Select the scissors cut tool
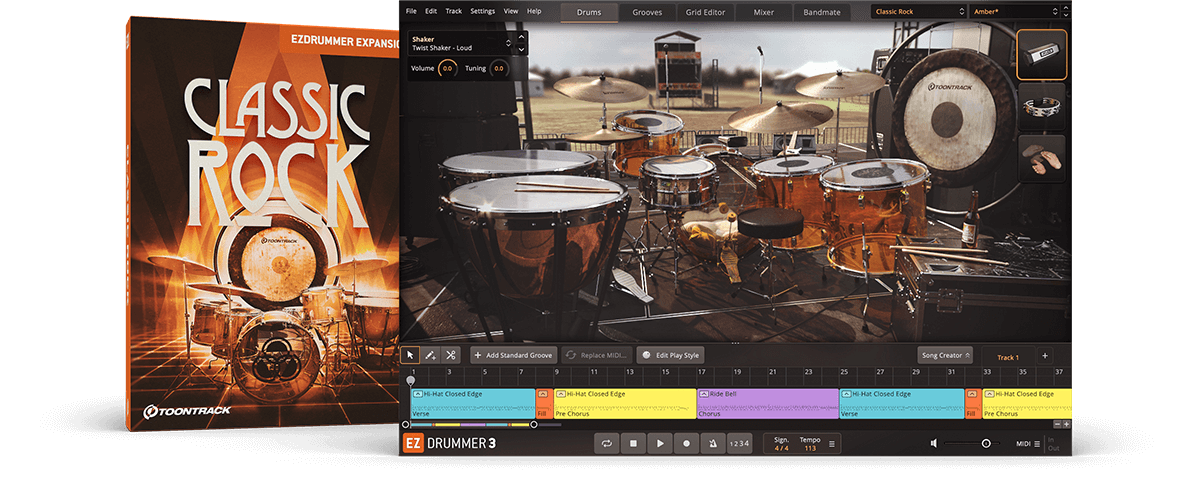This screenshot has width=1200, height=488. click(x=451, y=355)
